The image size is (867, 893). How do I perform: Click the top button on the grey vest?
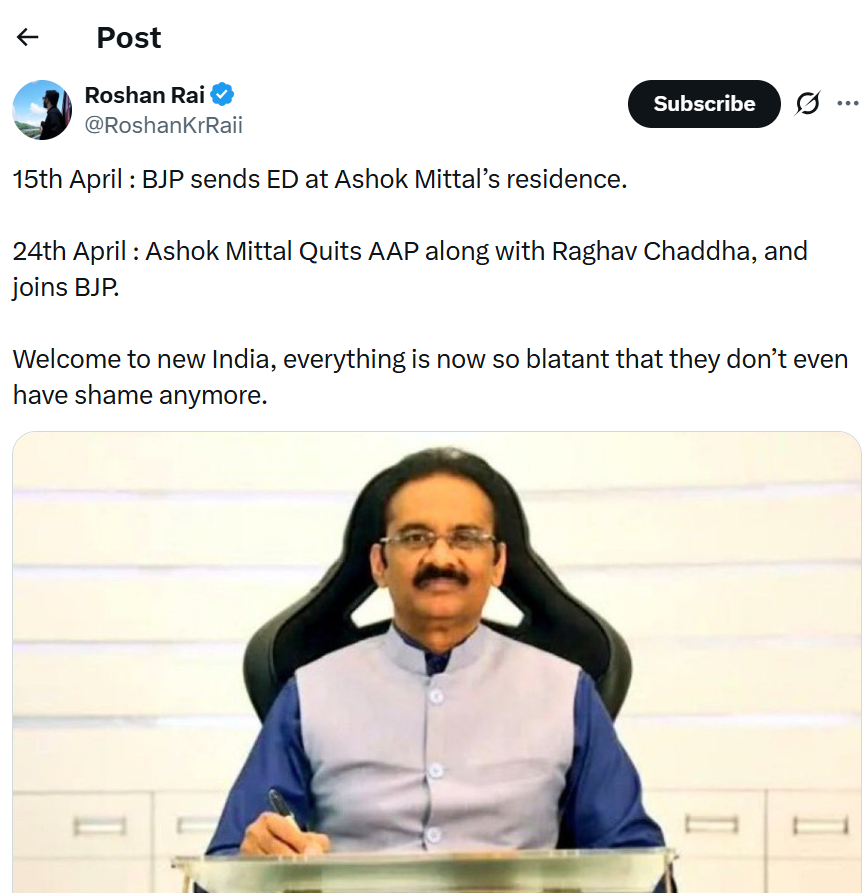[436, 696]
